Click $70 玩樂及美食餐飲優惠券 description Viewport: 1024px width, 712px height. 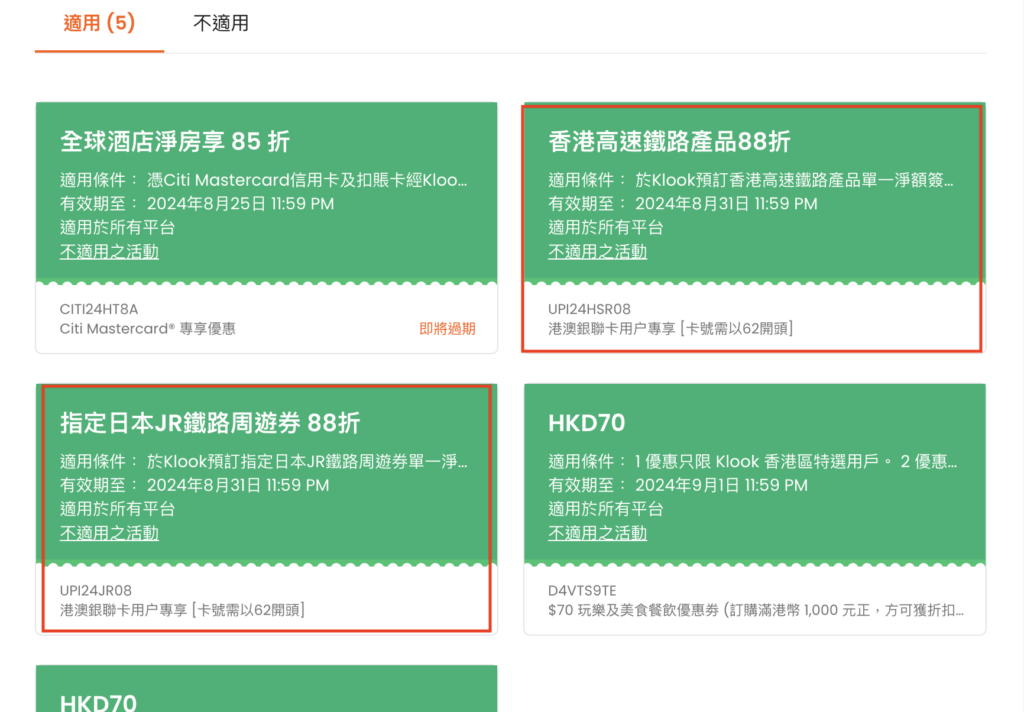(x=756, y=610)
